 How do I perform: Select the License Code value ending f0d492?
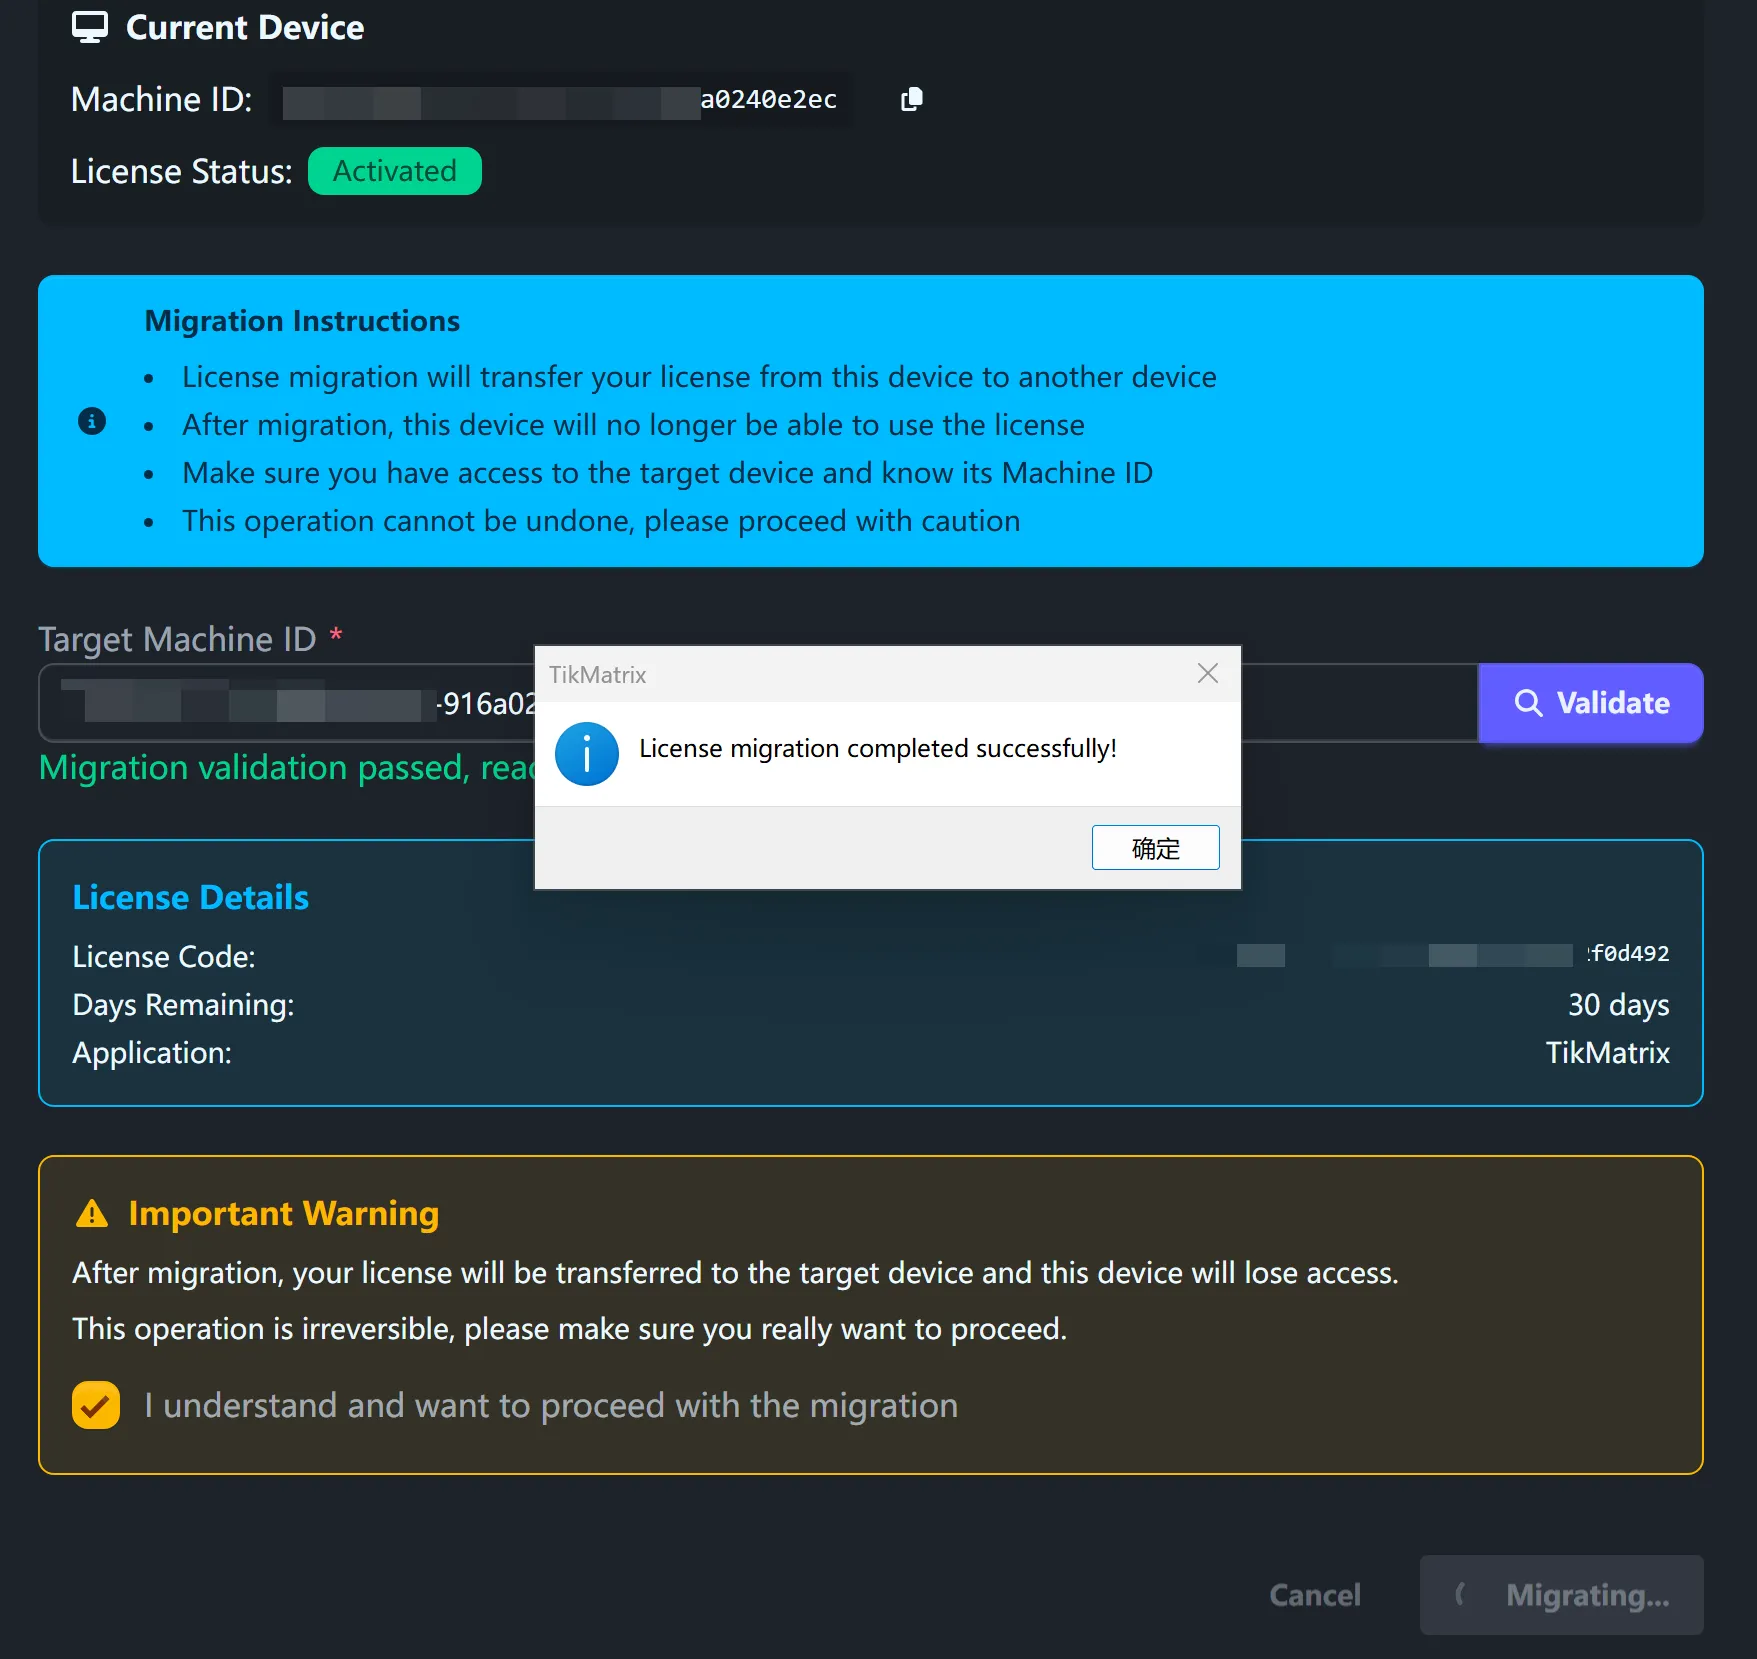pos(1627,954)
